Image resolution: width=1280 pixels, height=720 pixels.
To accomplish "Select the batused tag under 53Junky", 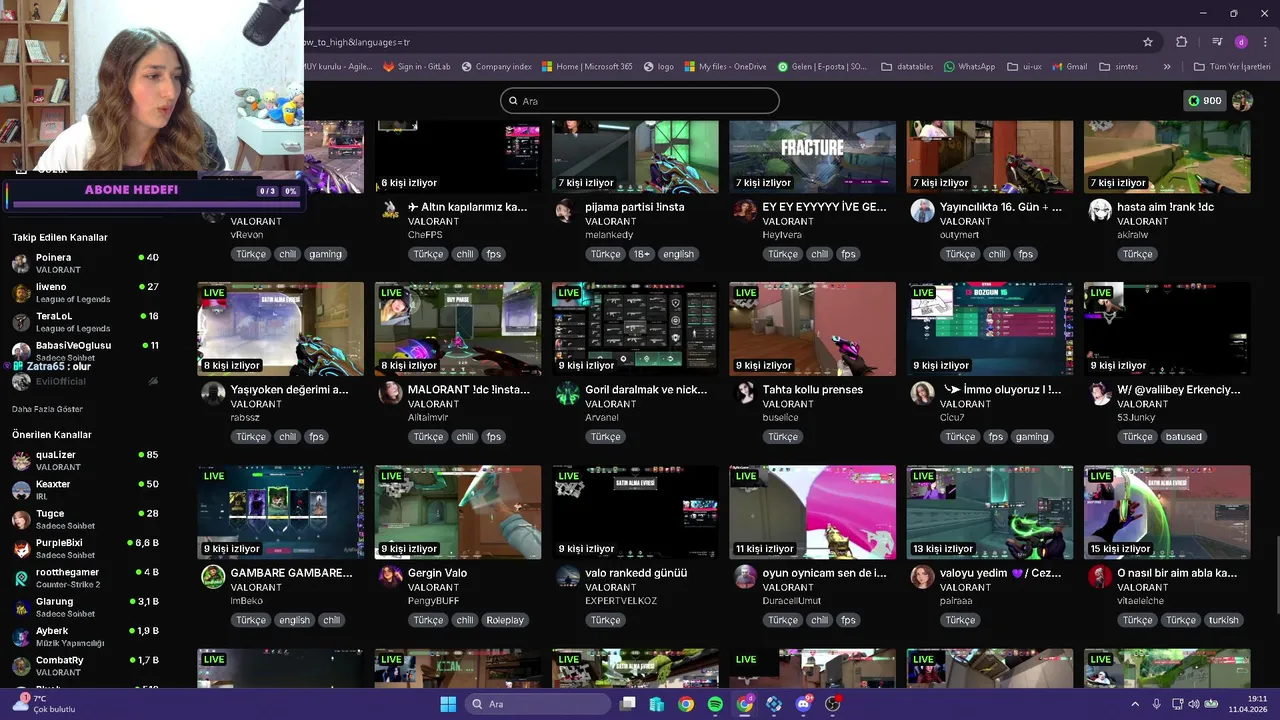I will point(1184,437).
